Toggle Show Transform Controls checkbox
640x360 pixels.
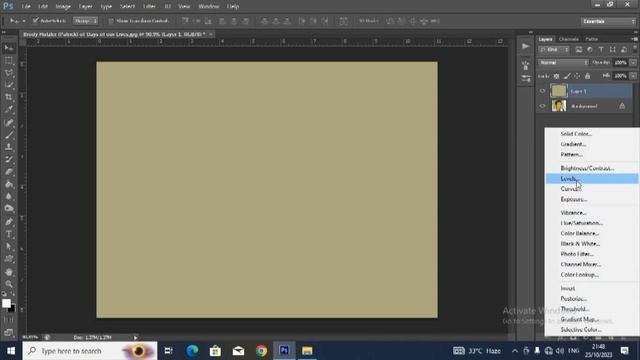[111, 21]
